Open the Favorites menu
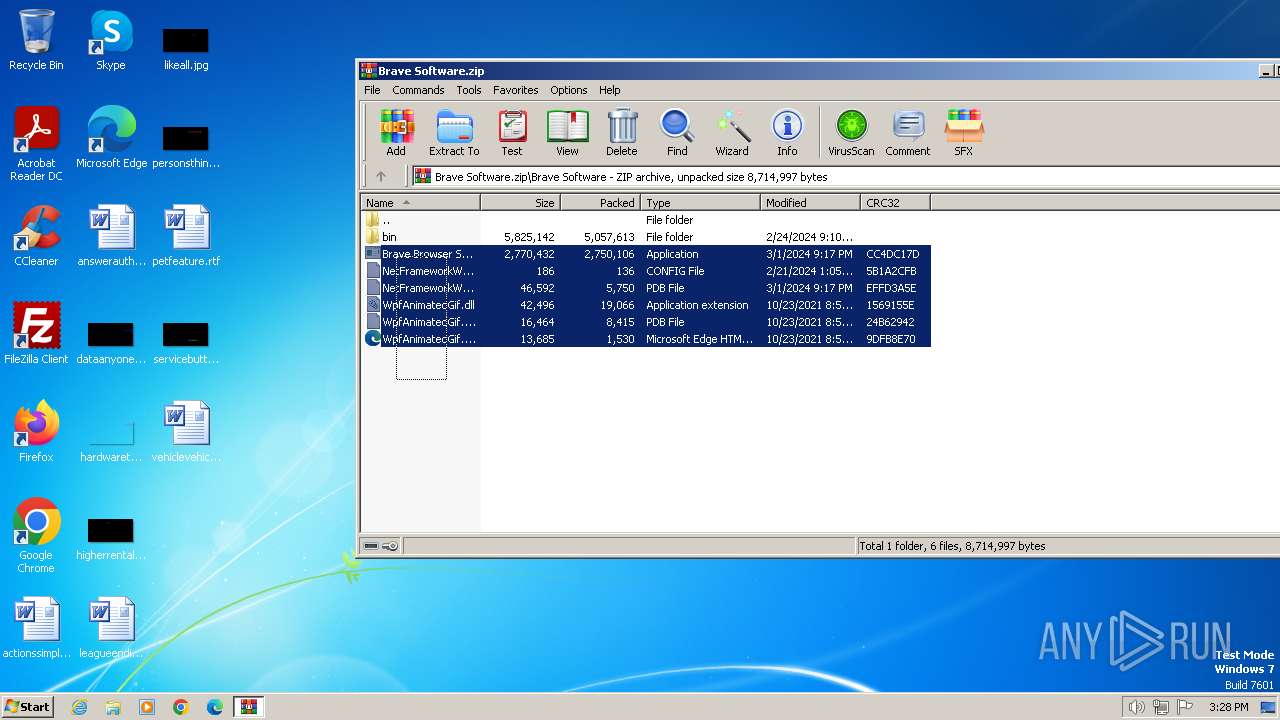1280x720 pixels. point(515,90)
